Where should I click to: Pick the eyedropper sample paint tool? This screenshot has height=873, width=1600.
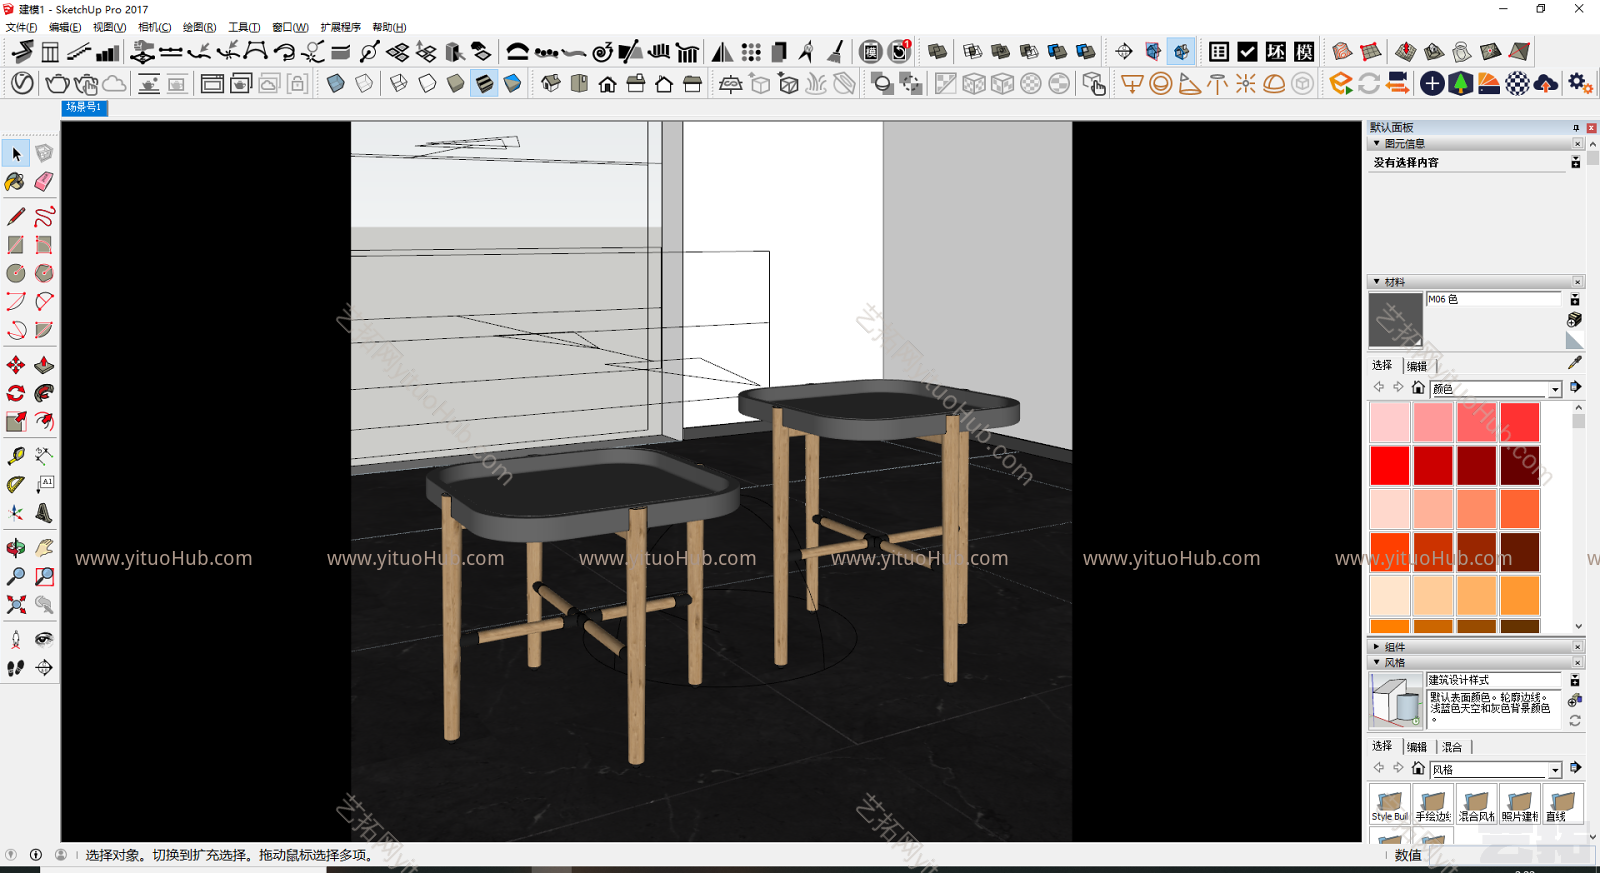click(1575, 363)
